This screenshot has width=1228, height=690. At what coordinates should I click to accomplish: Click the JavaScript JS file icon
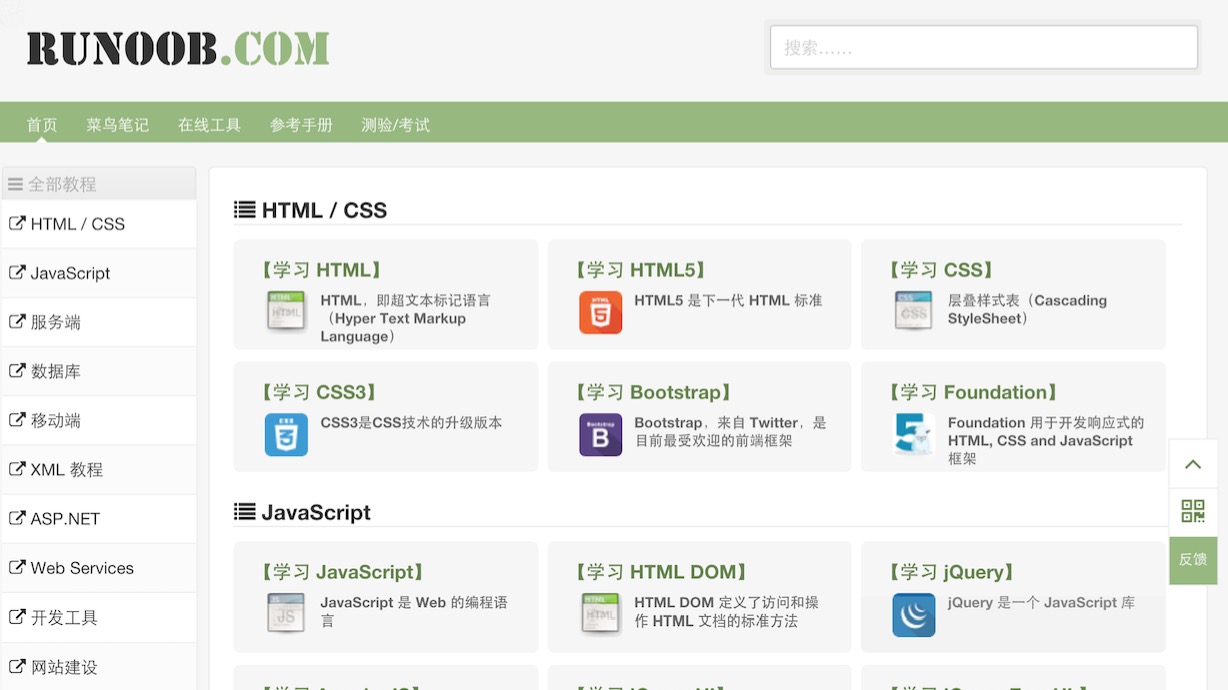point(286,613)
